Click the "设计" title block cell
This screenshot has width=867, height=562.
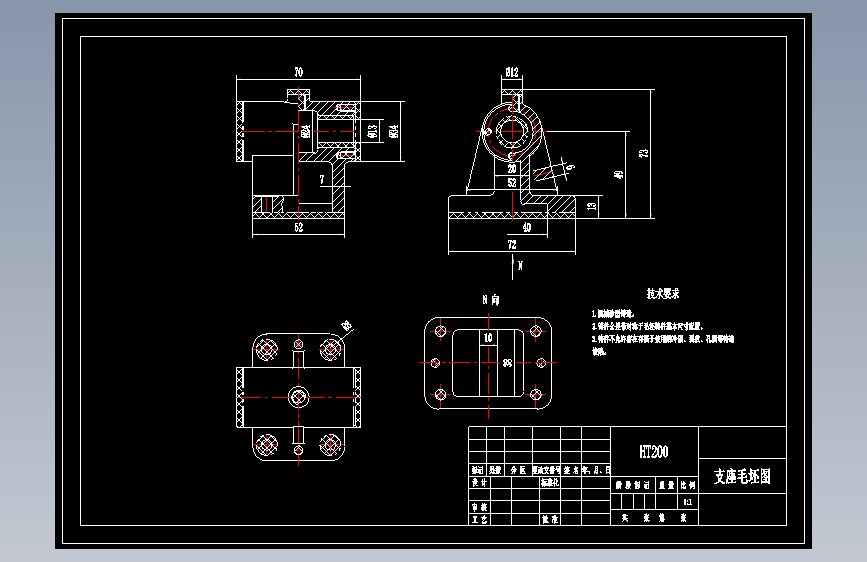click(479, 482)
